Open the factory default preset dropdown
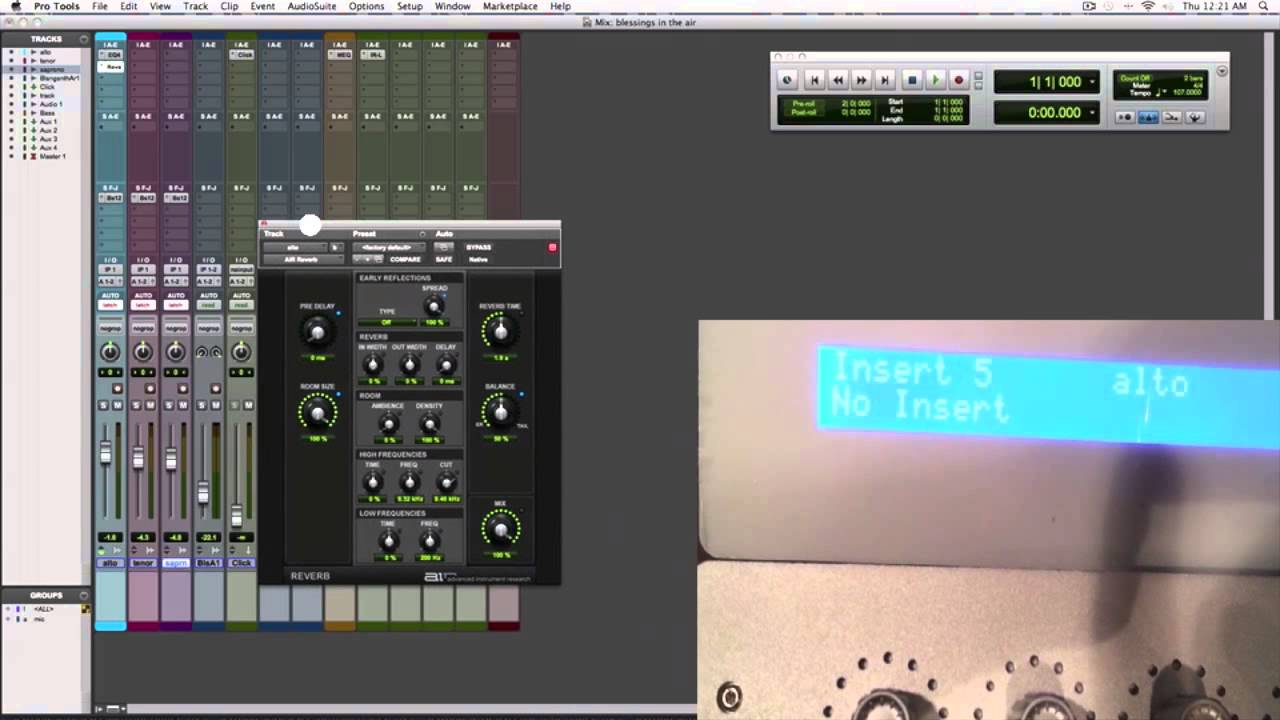The height and width of the screenshot is (720, 1280). [388, 247]
